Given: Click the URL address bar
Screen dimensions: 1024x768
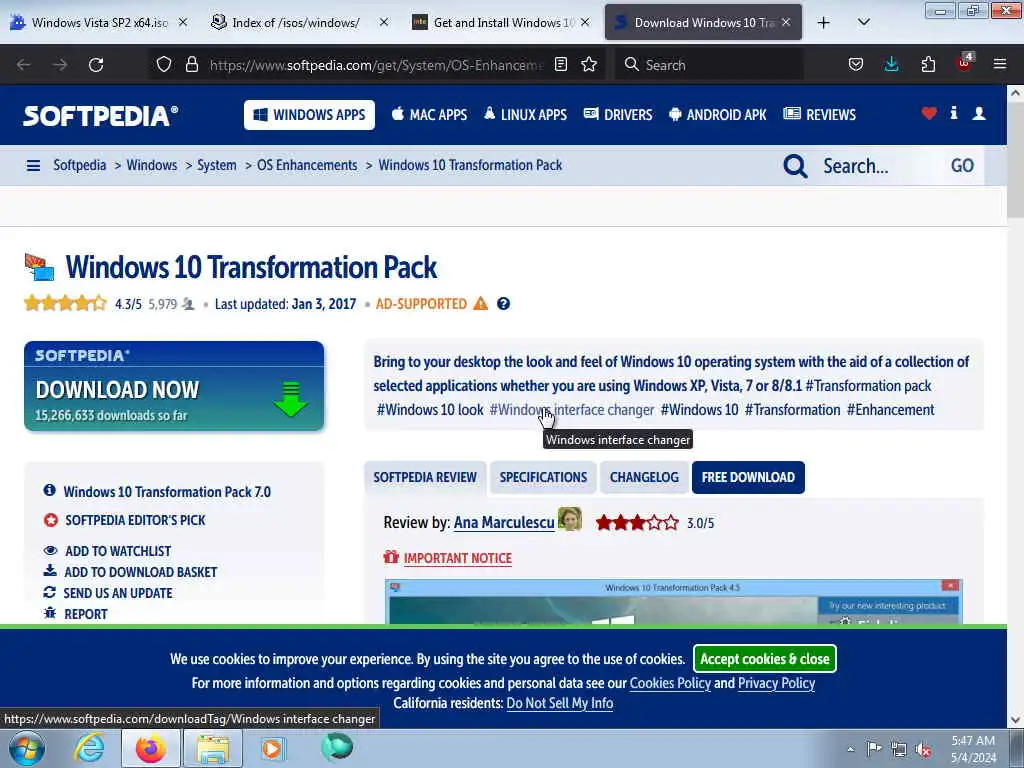Looking at the screenshot, I should tap(376, 65).
